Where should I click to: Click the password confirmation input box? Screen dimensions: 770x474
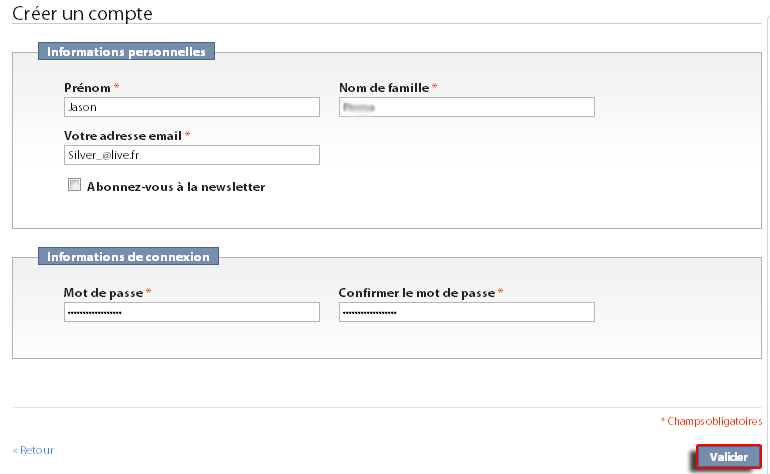click(467, 312)
